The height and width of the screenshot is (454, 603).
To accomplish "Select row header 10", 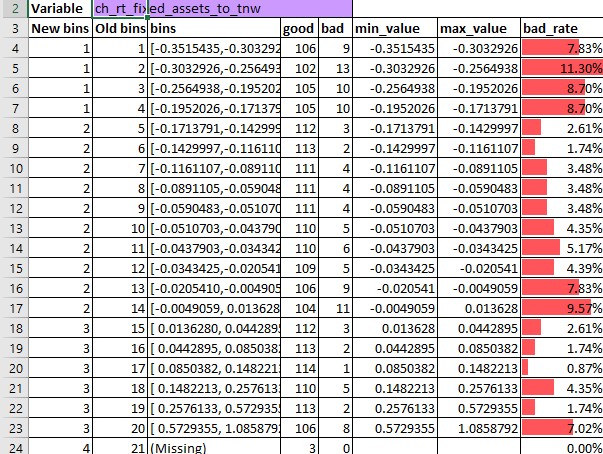I will [x=15, y=168].
